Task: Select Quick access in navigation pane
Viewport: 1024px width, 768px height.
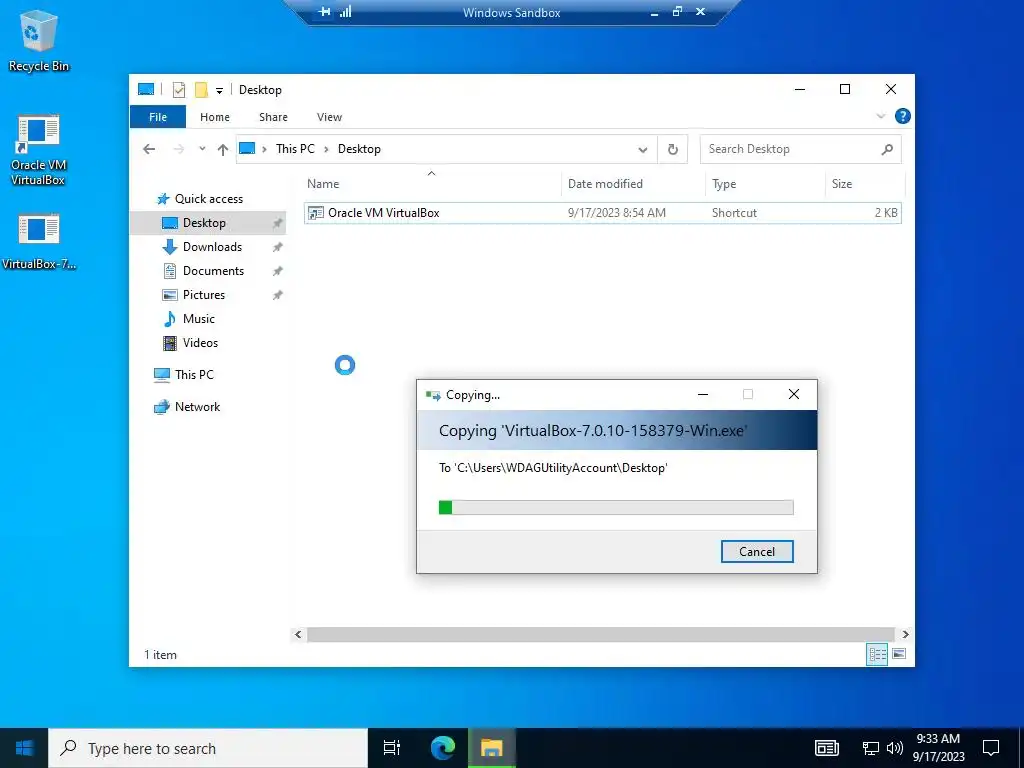Action: [x=208, y=199]
